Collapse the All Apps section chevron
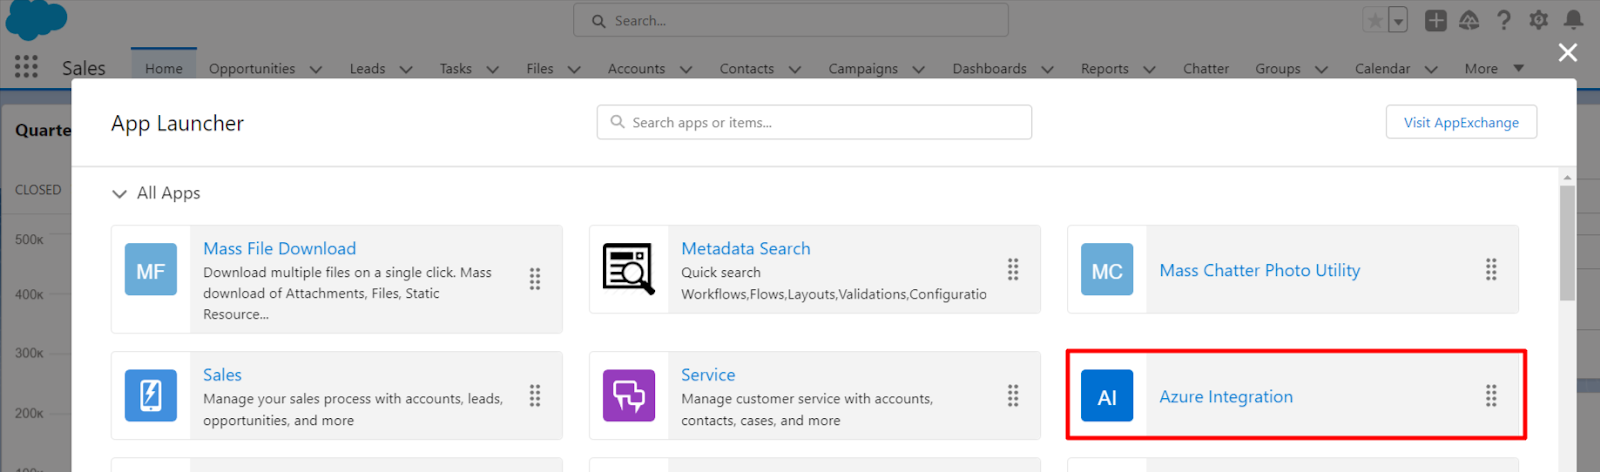 (120, 193)
